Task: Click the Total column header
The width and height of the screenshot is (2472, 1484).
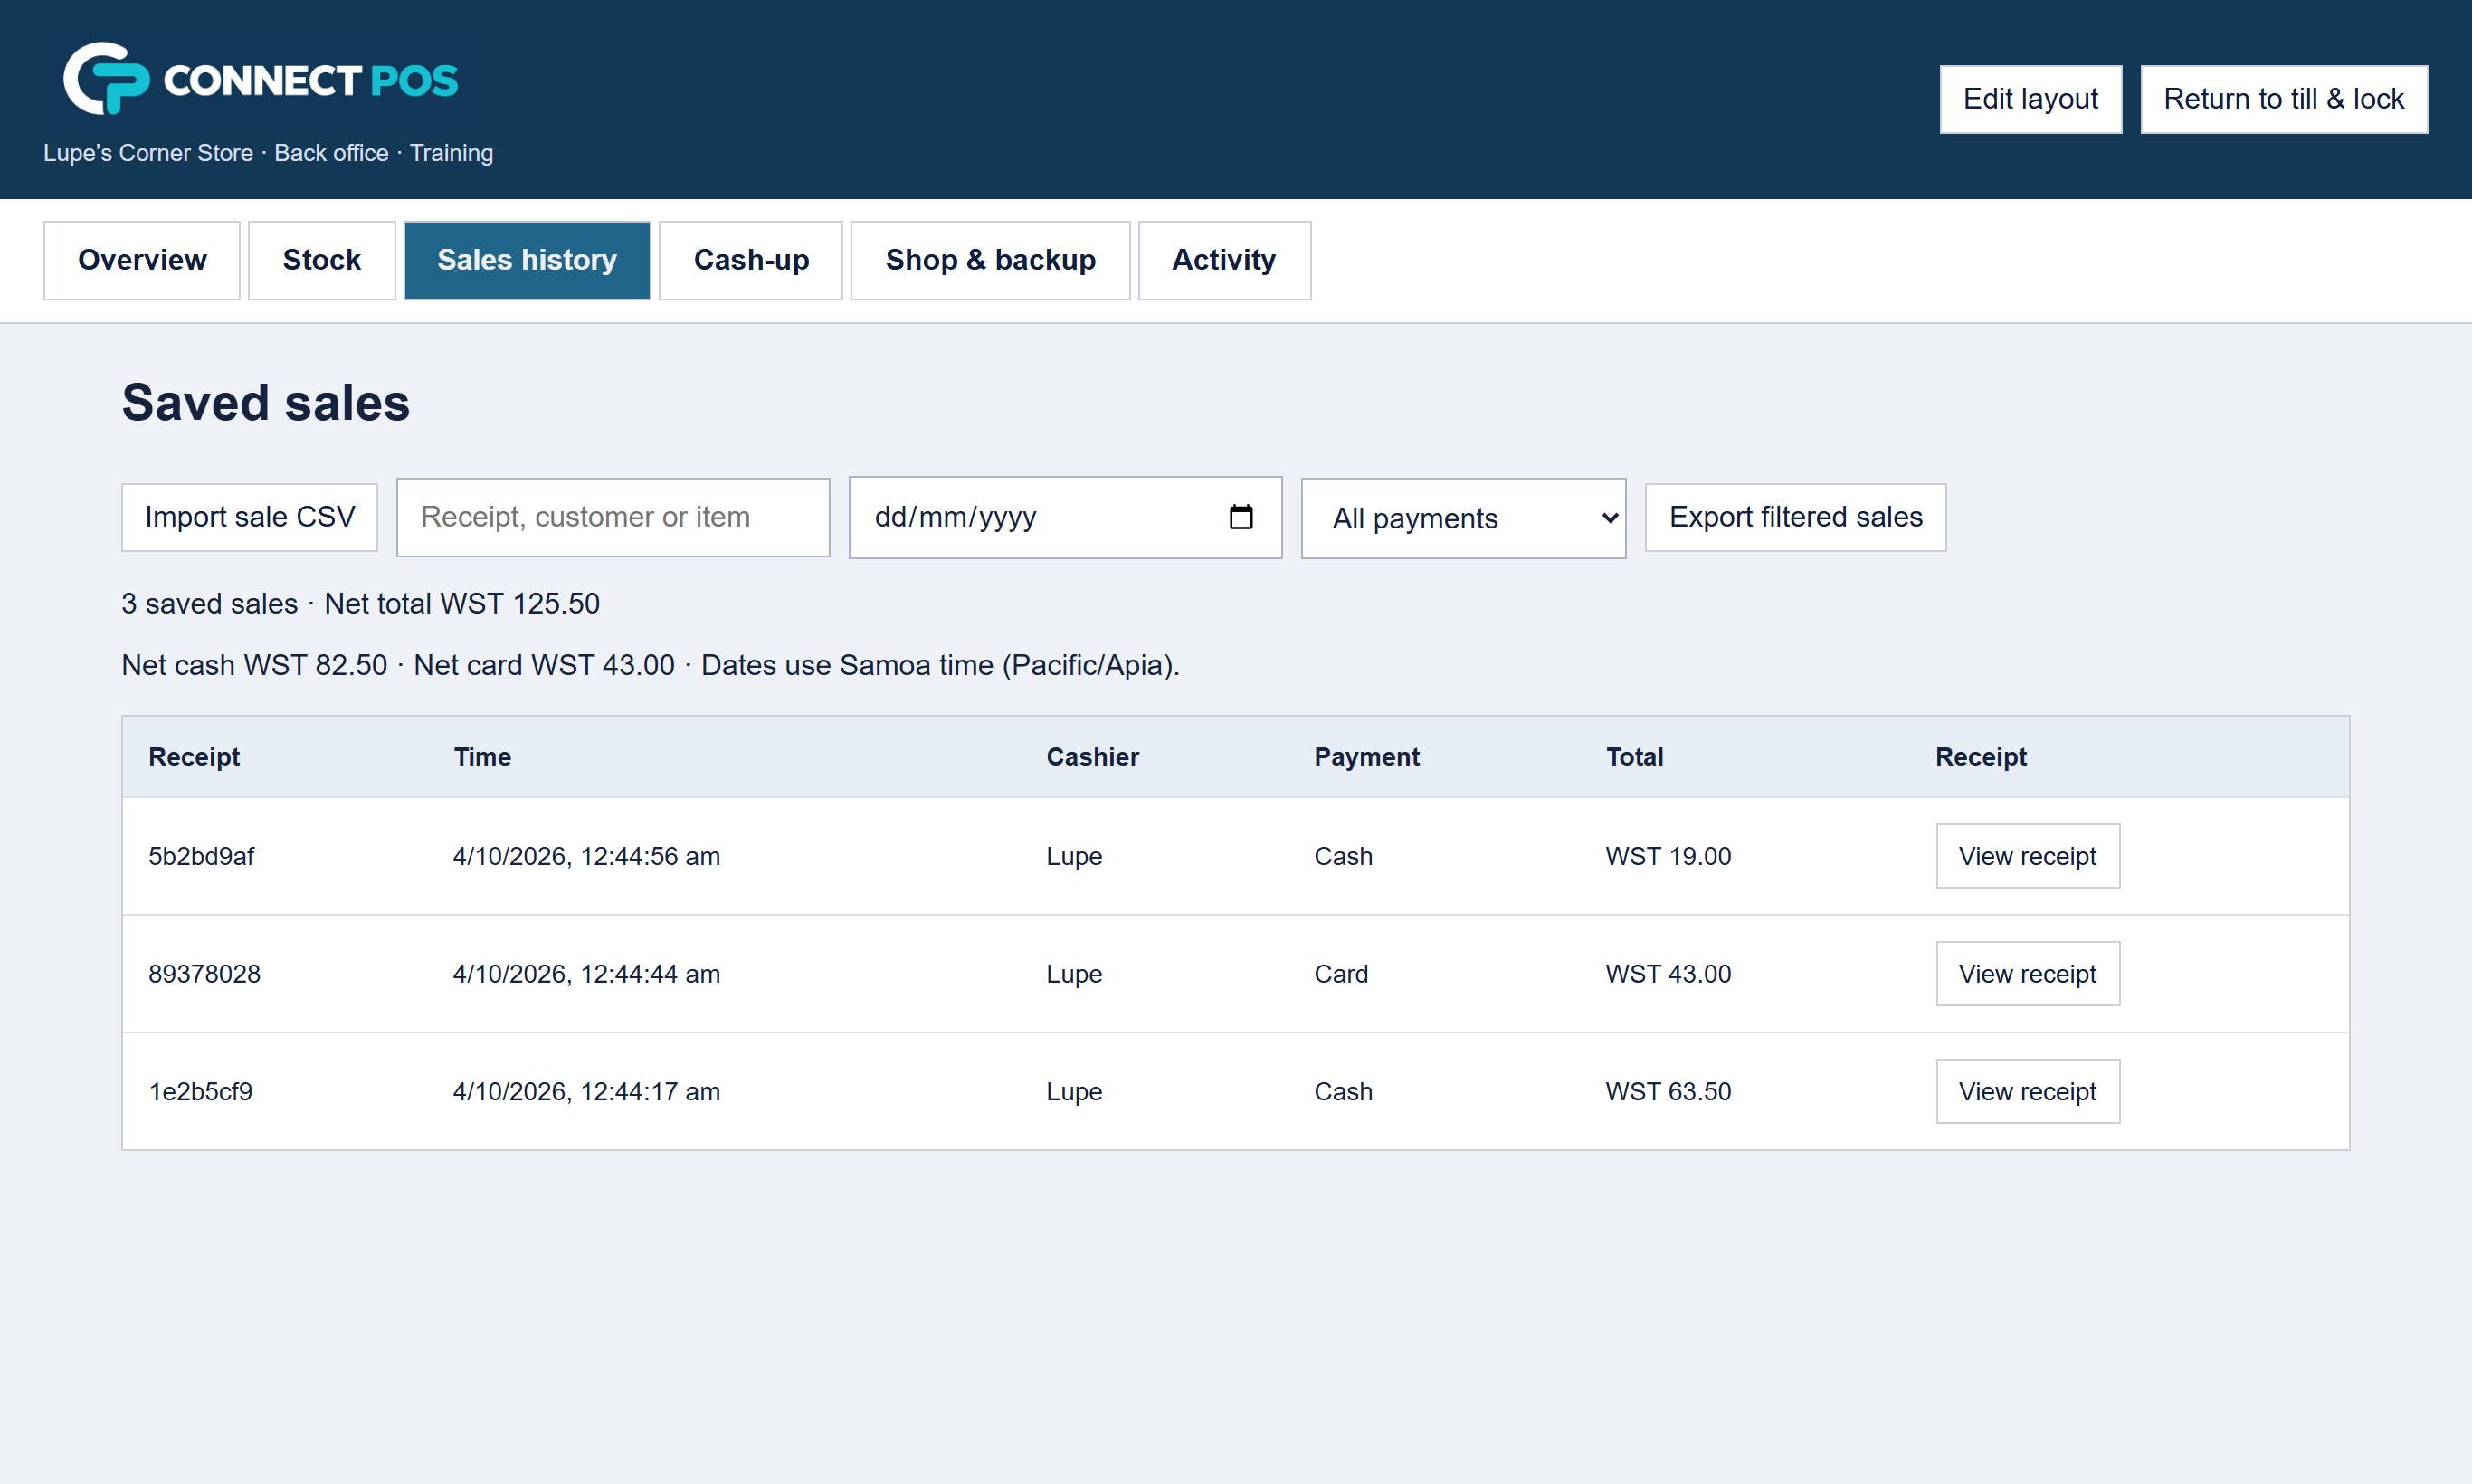Action: [1634, 757]
